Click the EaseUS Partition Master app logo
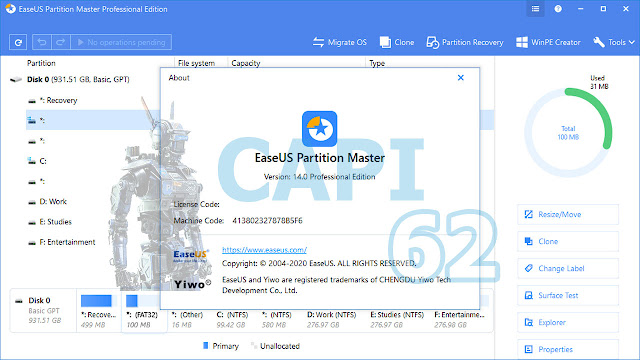The width and height of the screenshot is (640, 360). [320, 129]
